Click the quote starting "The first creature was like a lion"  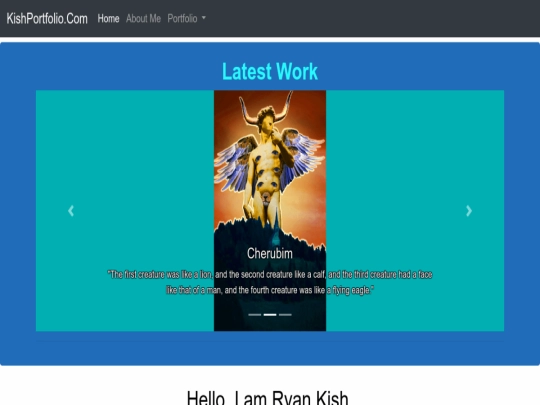coord(270,282)
